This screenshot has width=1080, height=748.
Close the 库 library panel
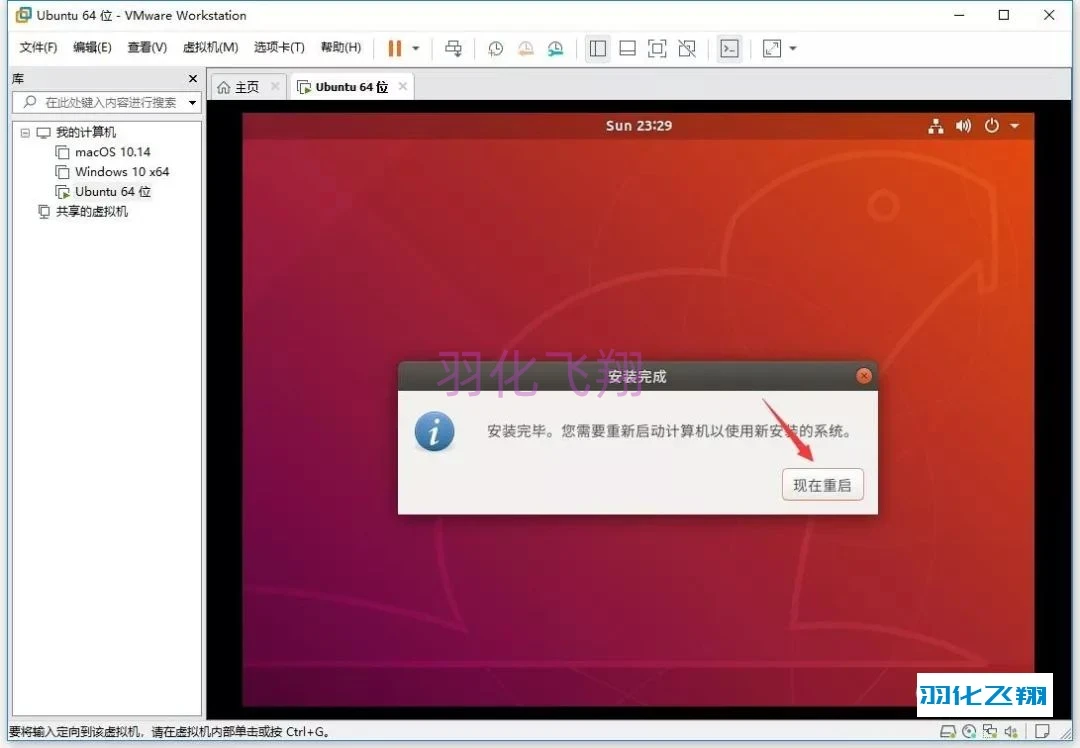pyautogui.click(x=193, y=79)
